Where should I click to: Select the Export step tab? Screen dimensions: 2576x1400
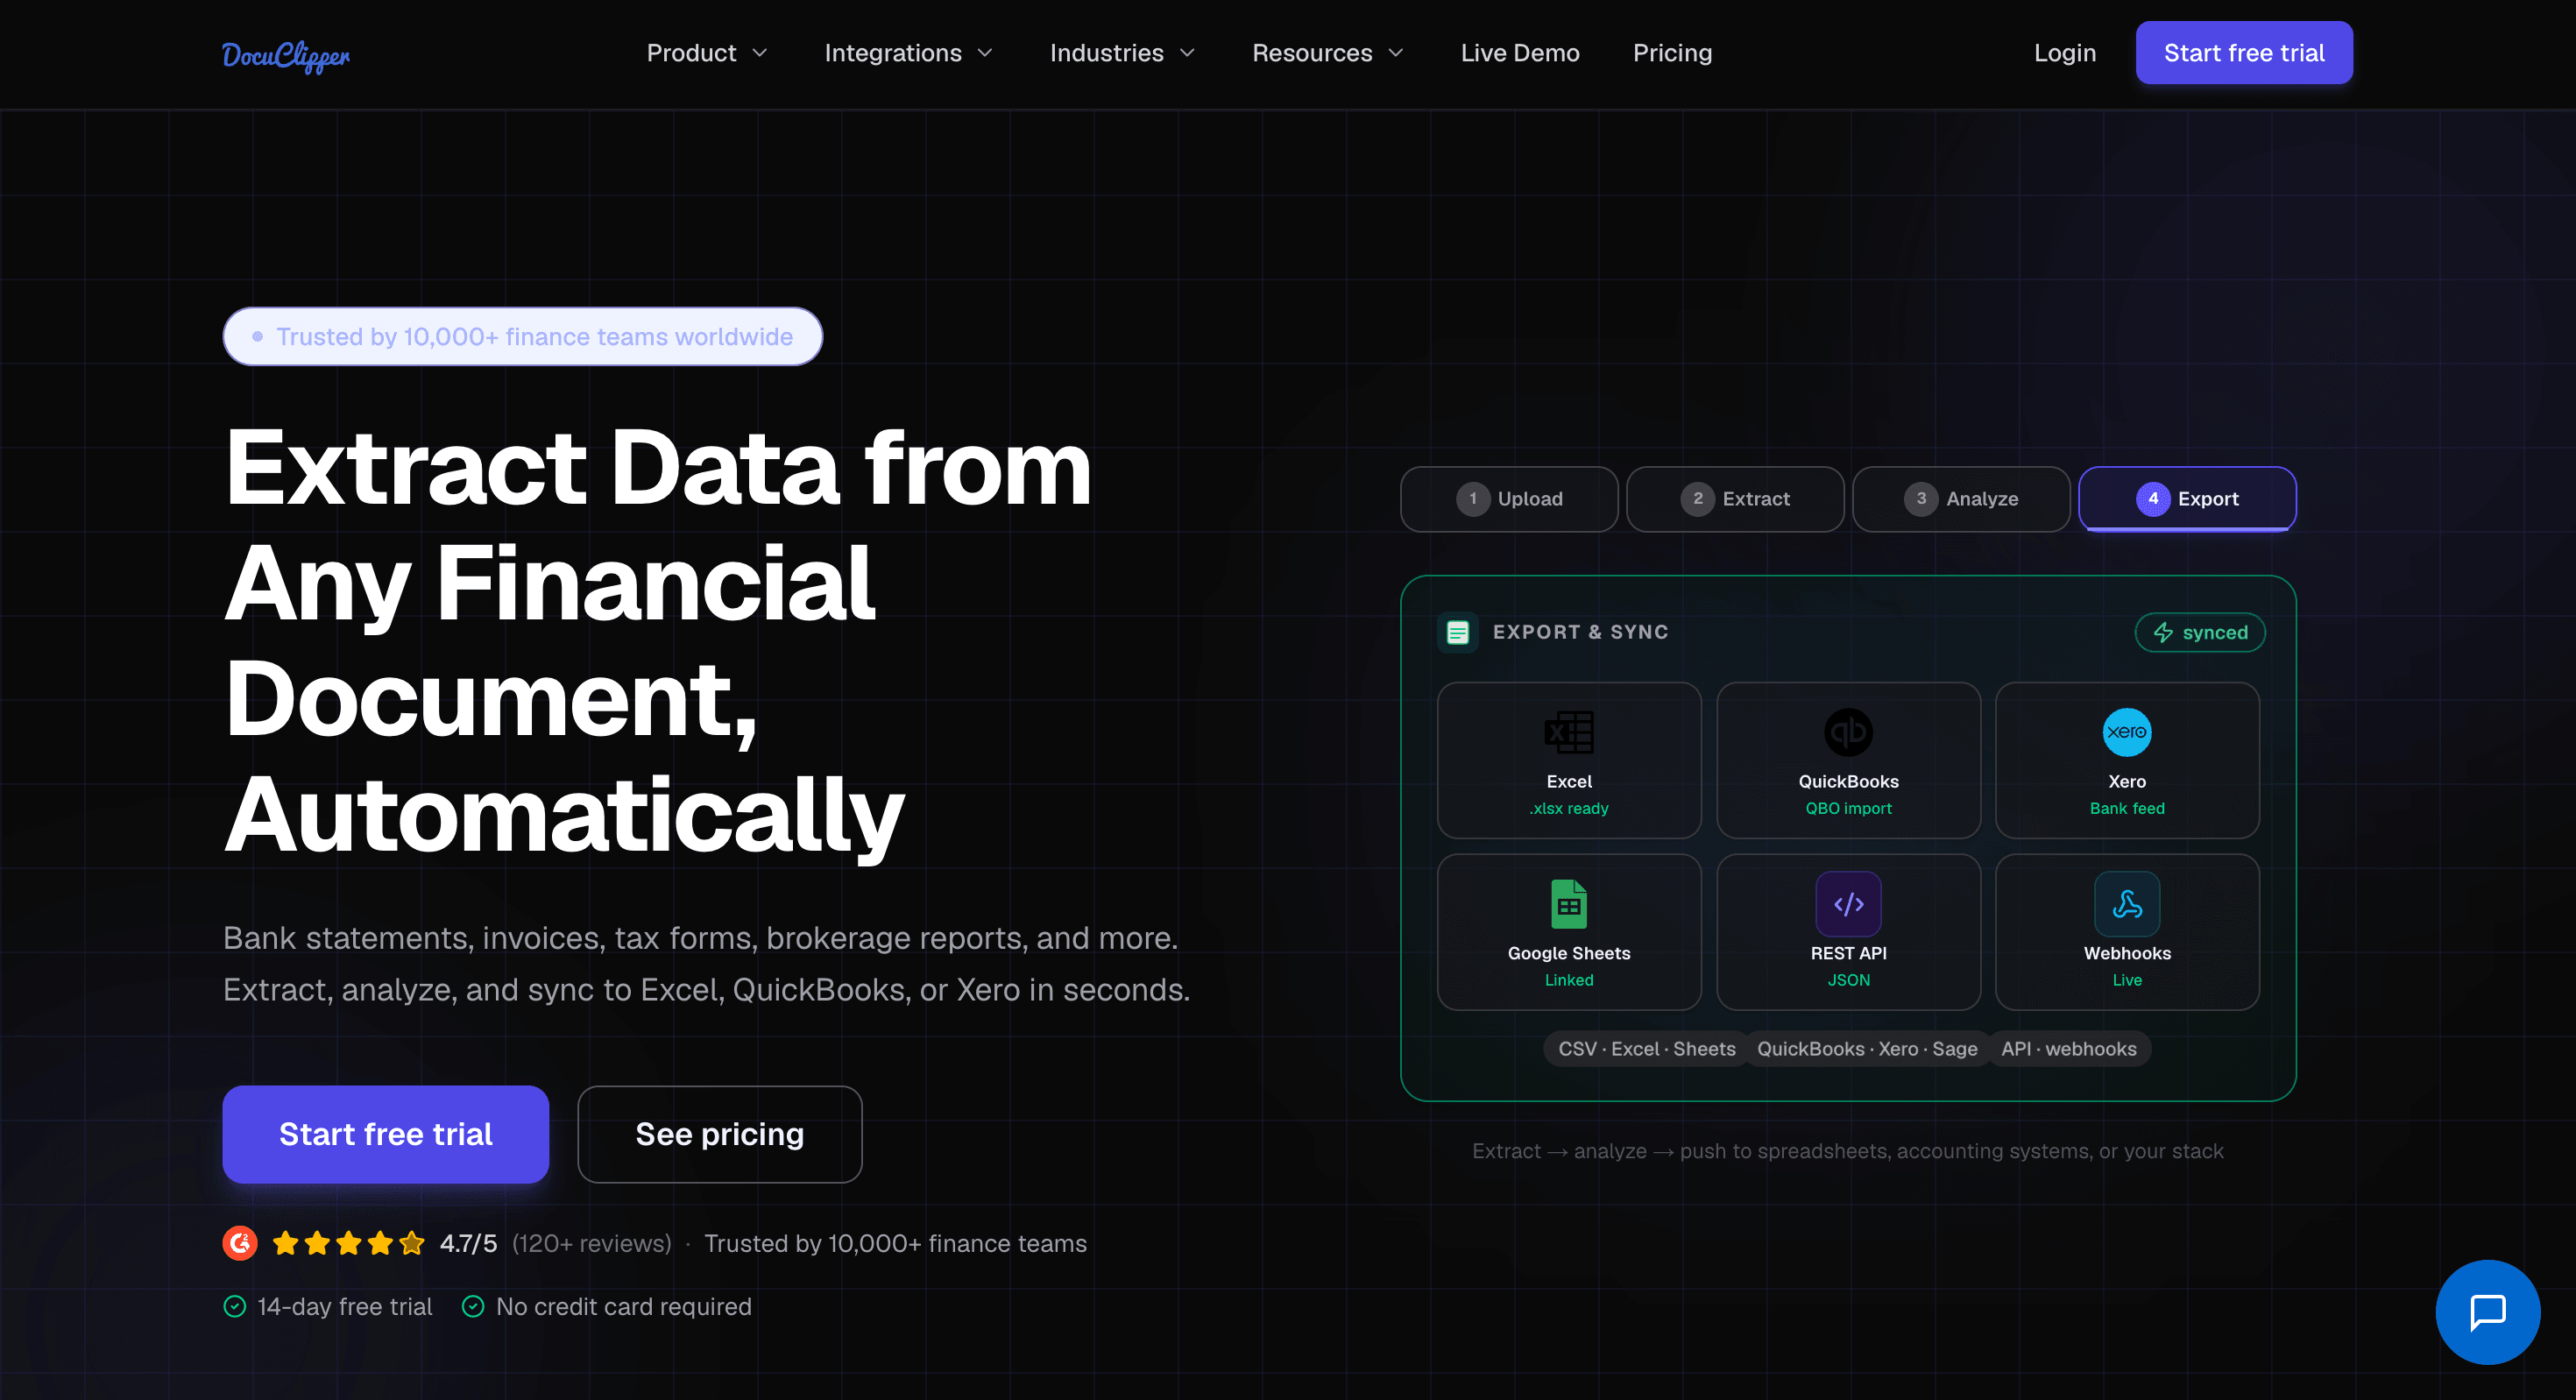[2187, 499]
